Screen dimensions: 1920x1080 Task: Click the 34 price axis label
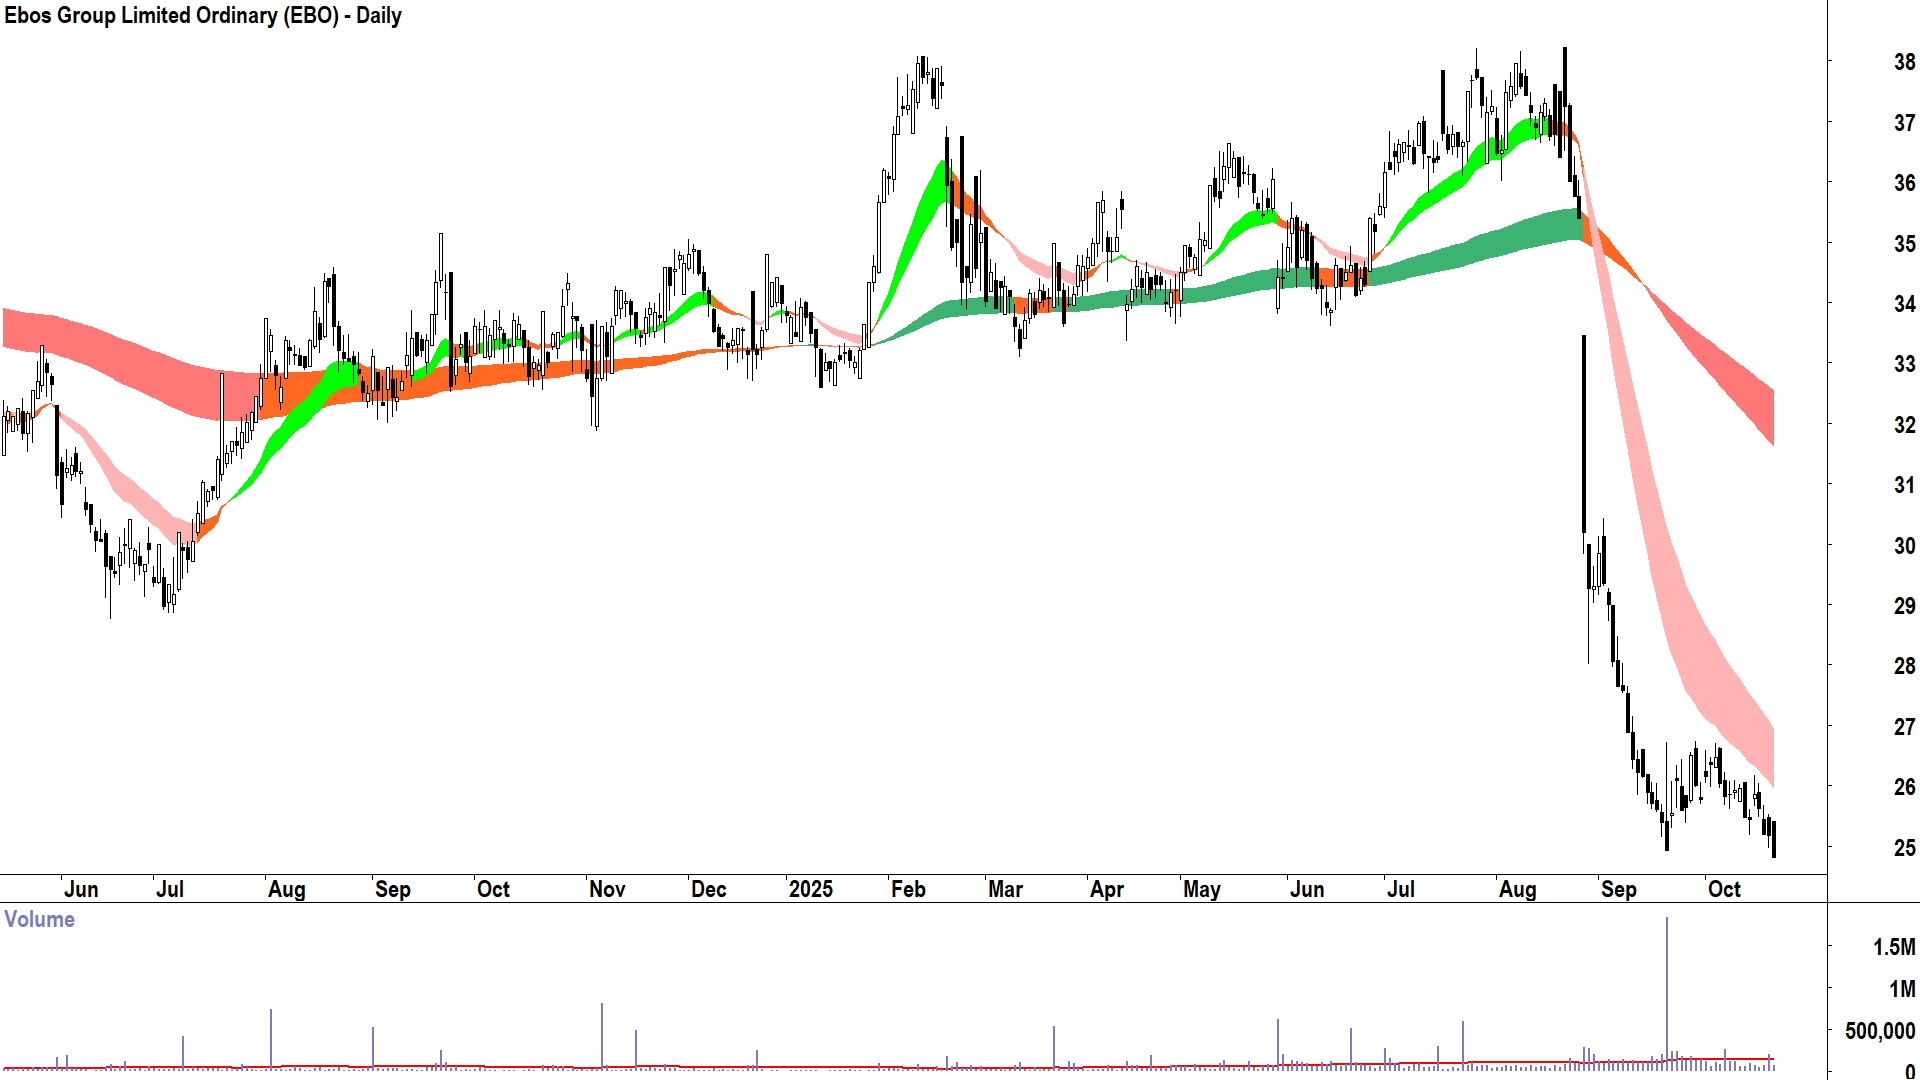(x=1904, y=304)
